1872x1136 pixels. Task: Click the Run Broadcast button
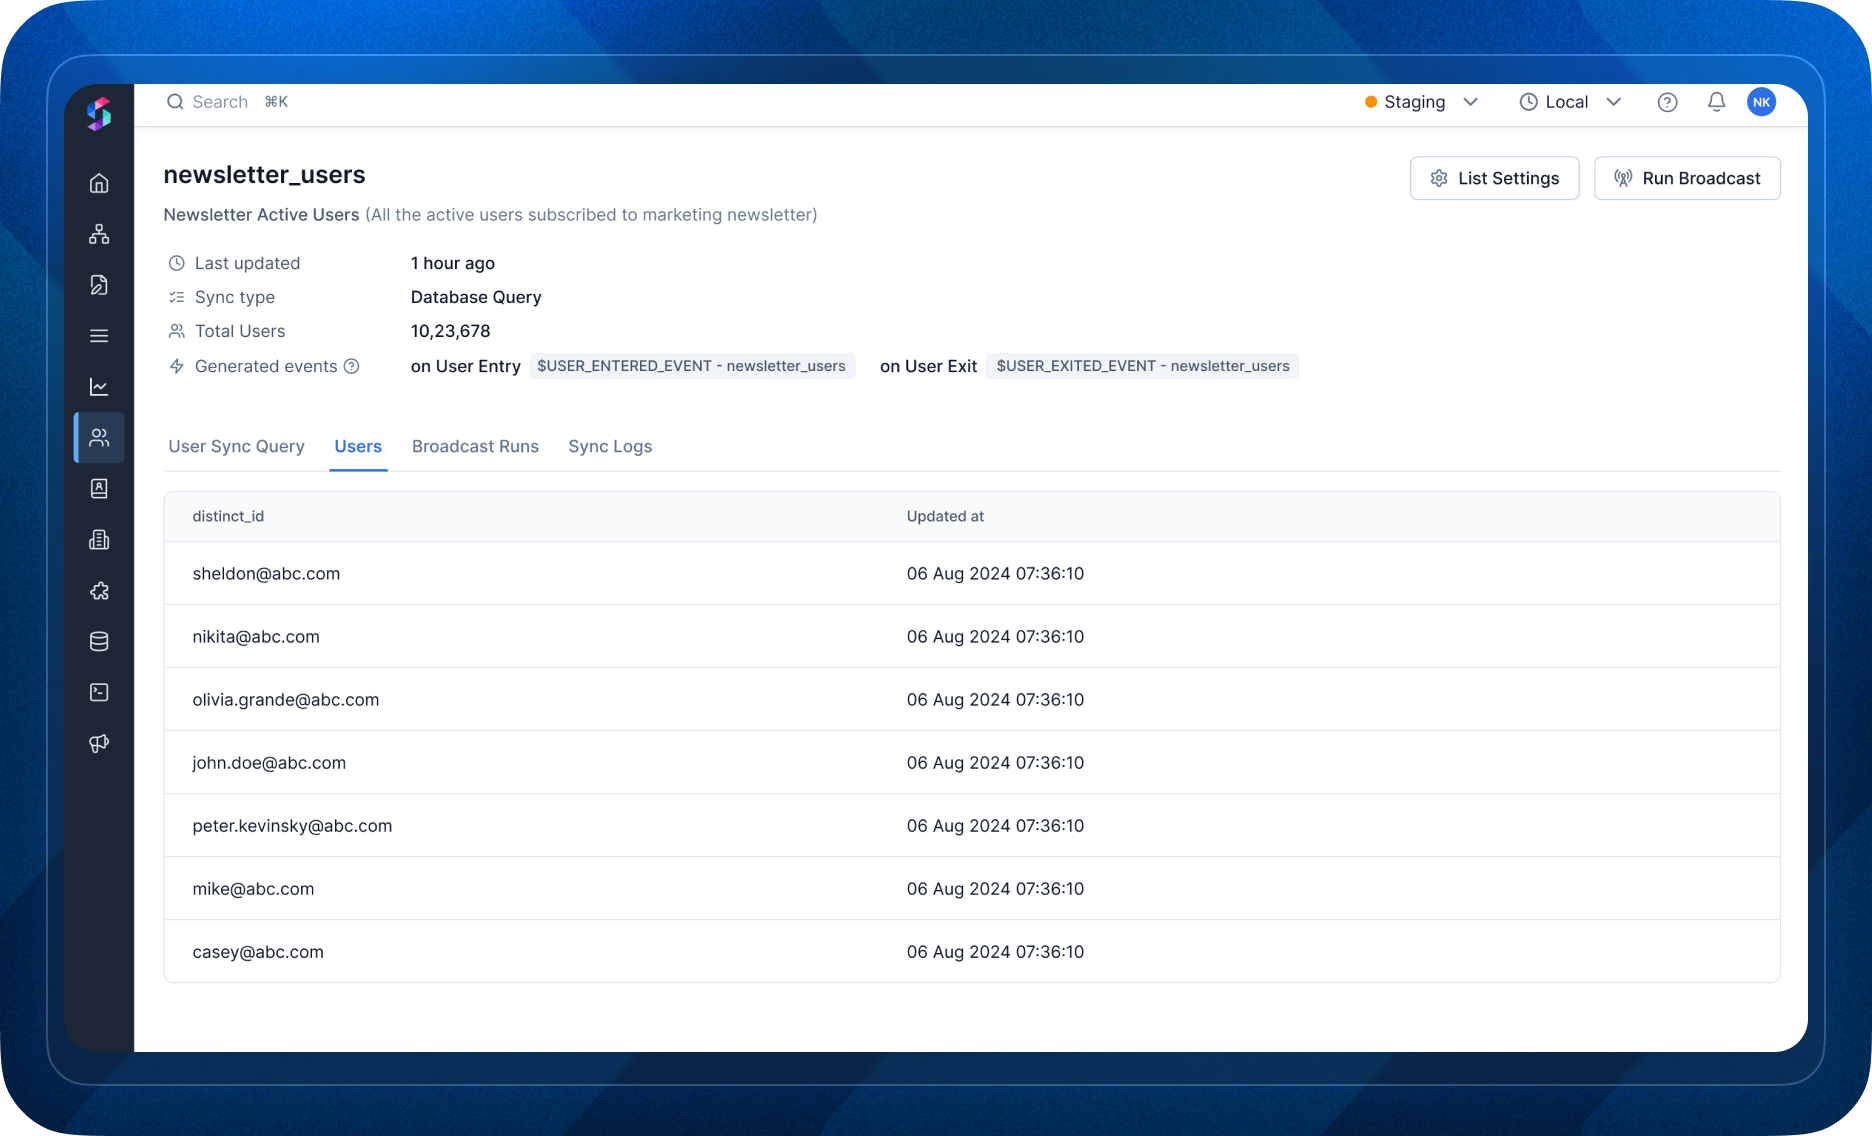click(x=1687, y=178)
